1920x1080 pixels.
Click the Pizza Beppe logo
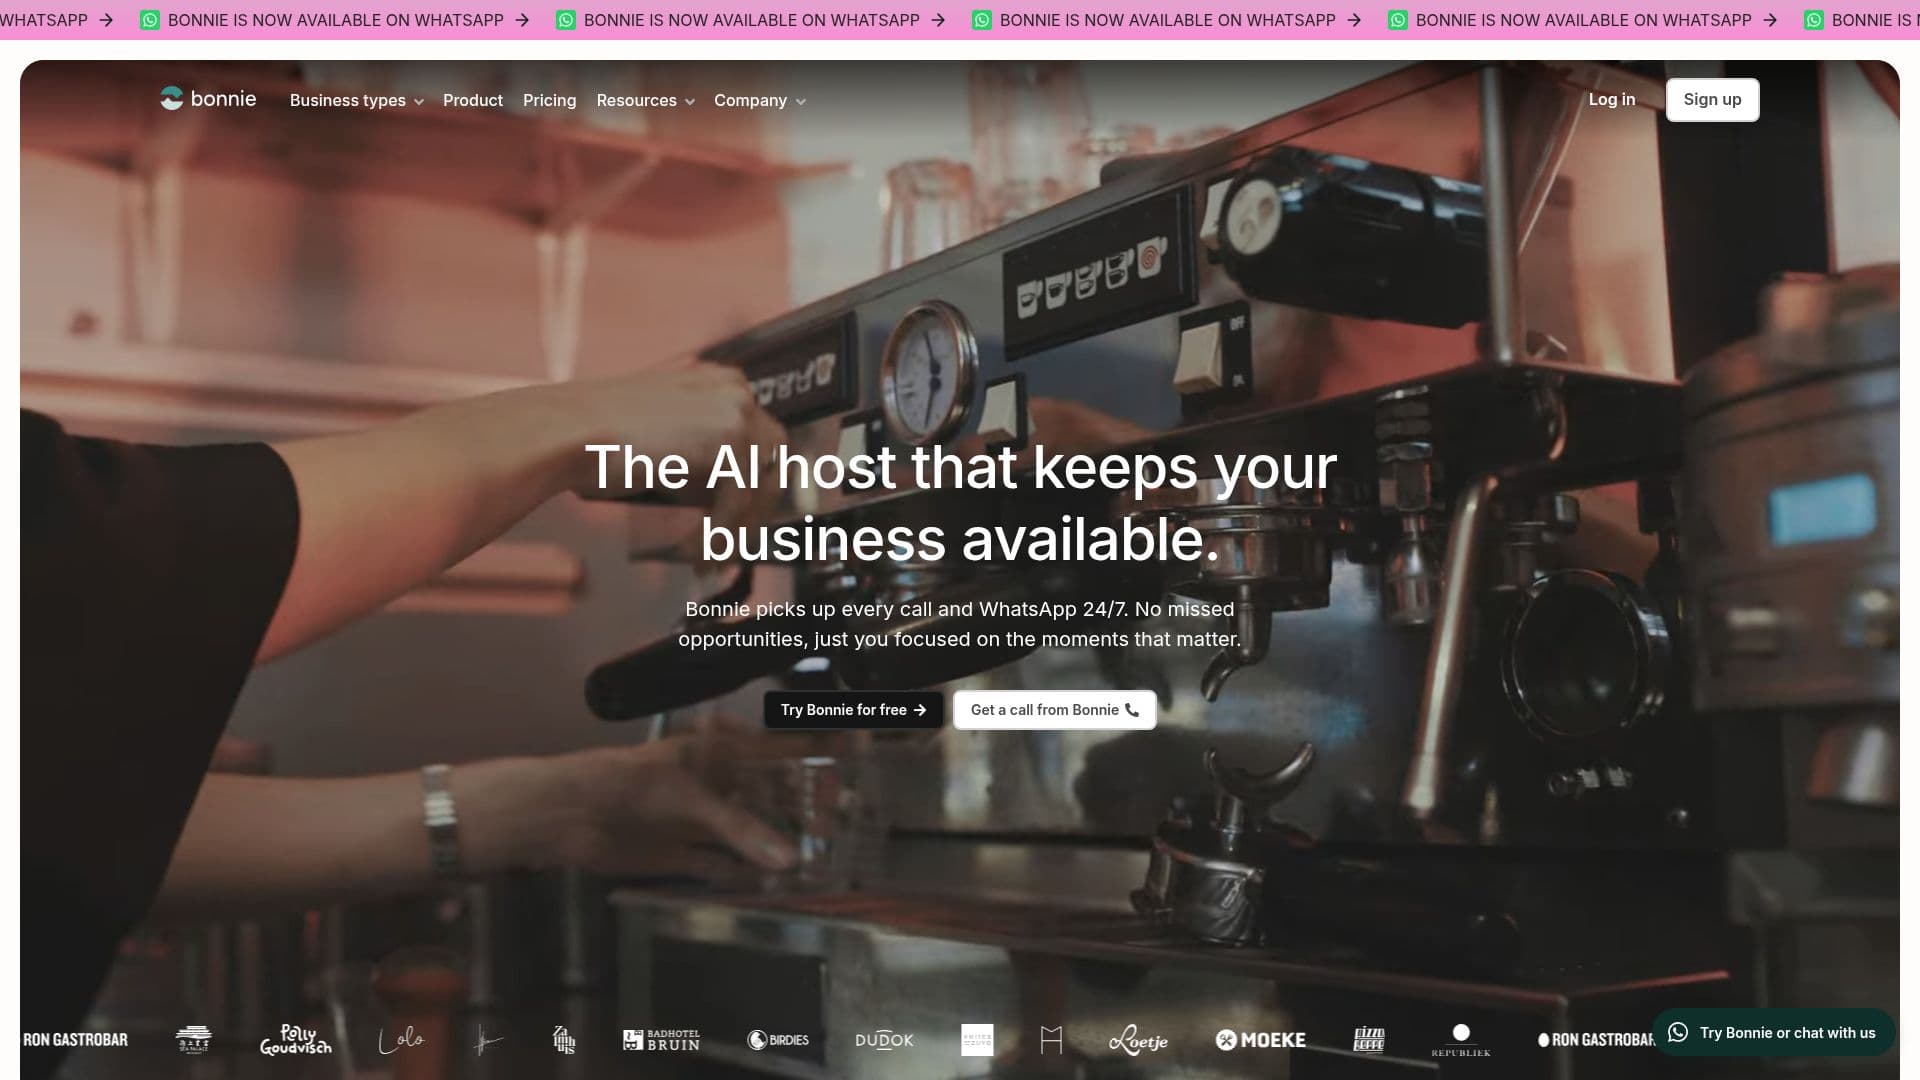coord(1369,1040)
